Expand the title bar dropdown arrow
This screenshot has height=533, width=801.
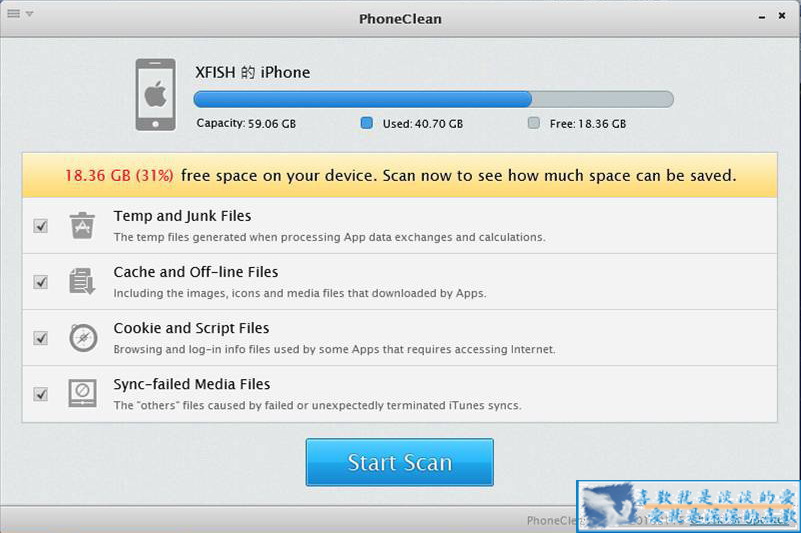tap(30, 14)
